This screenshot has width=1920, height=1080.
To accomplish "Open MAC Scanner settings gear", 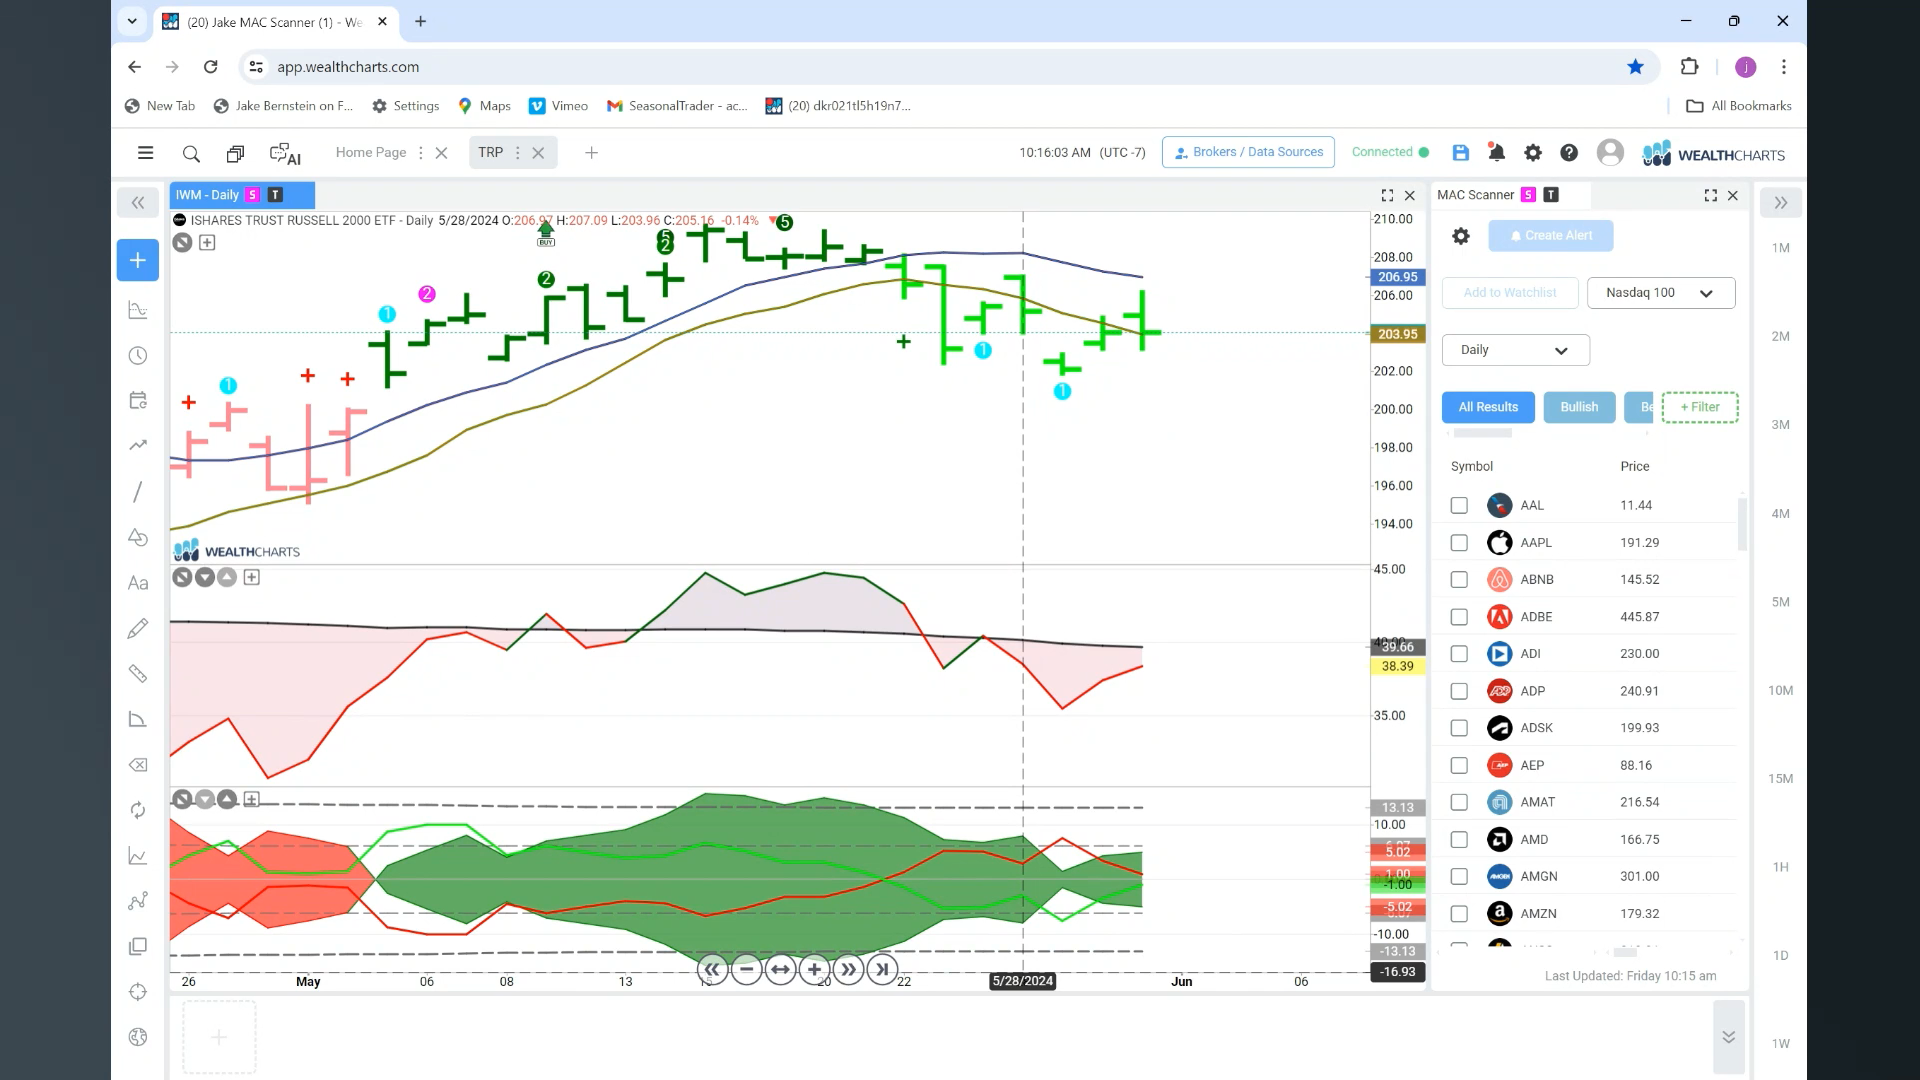I will point(1461,236).
